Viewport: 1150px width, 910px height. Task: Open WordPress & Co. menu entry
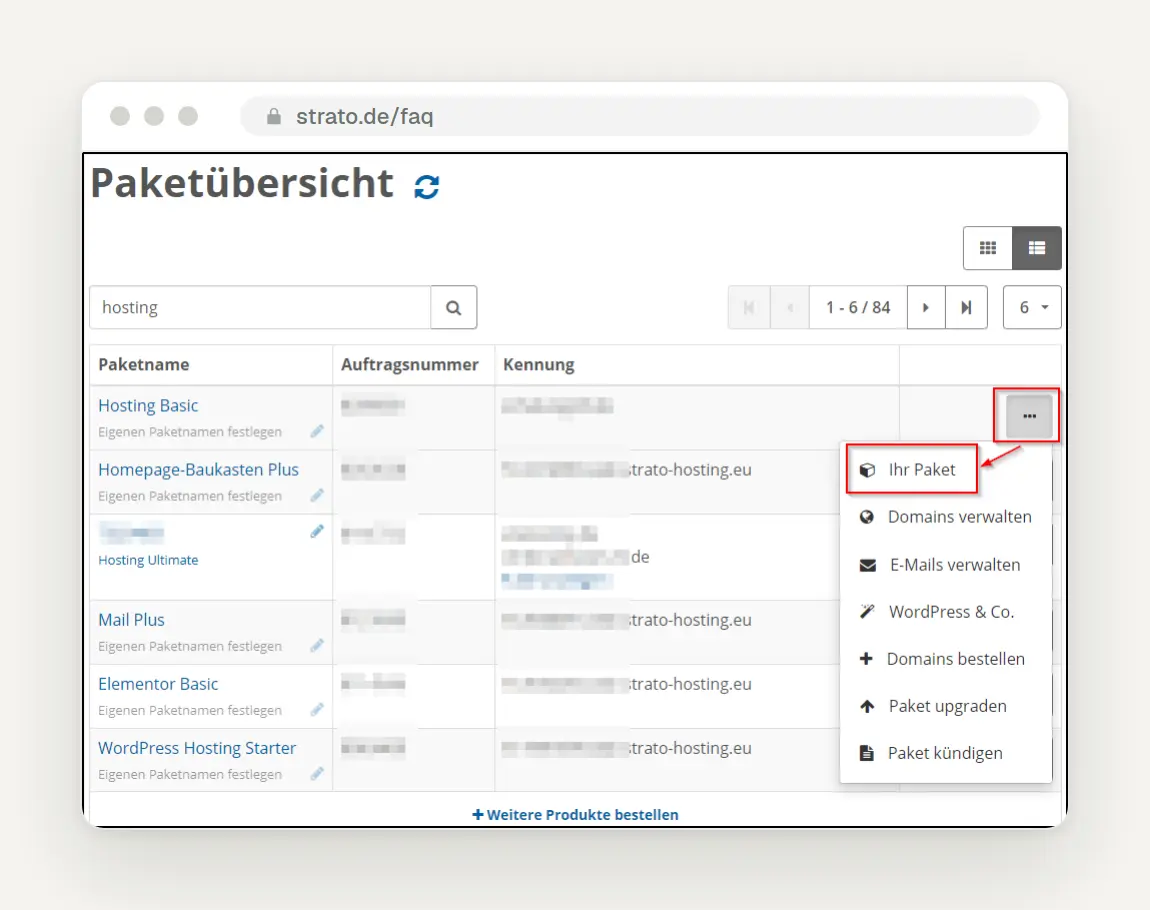coord(946,612)
